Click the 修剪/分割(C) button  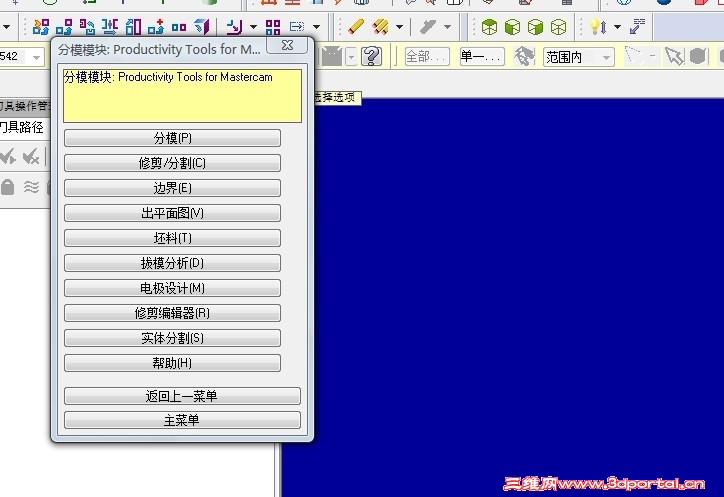click(x=172, y=163)
